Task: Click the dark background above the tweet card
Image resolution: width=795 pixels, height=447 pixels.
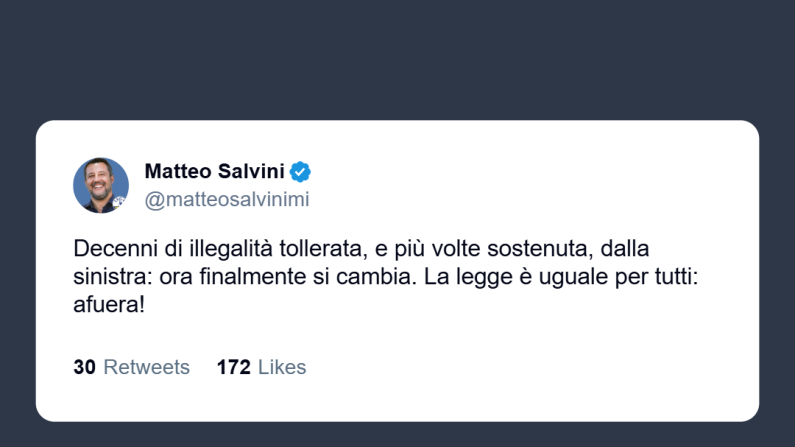Action: tap(397, 60)
